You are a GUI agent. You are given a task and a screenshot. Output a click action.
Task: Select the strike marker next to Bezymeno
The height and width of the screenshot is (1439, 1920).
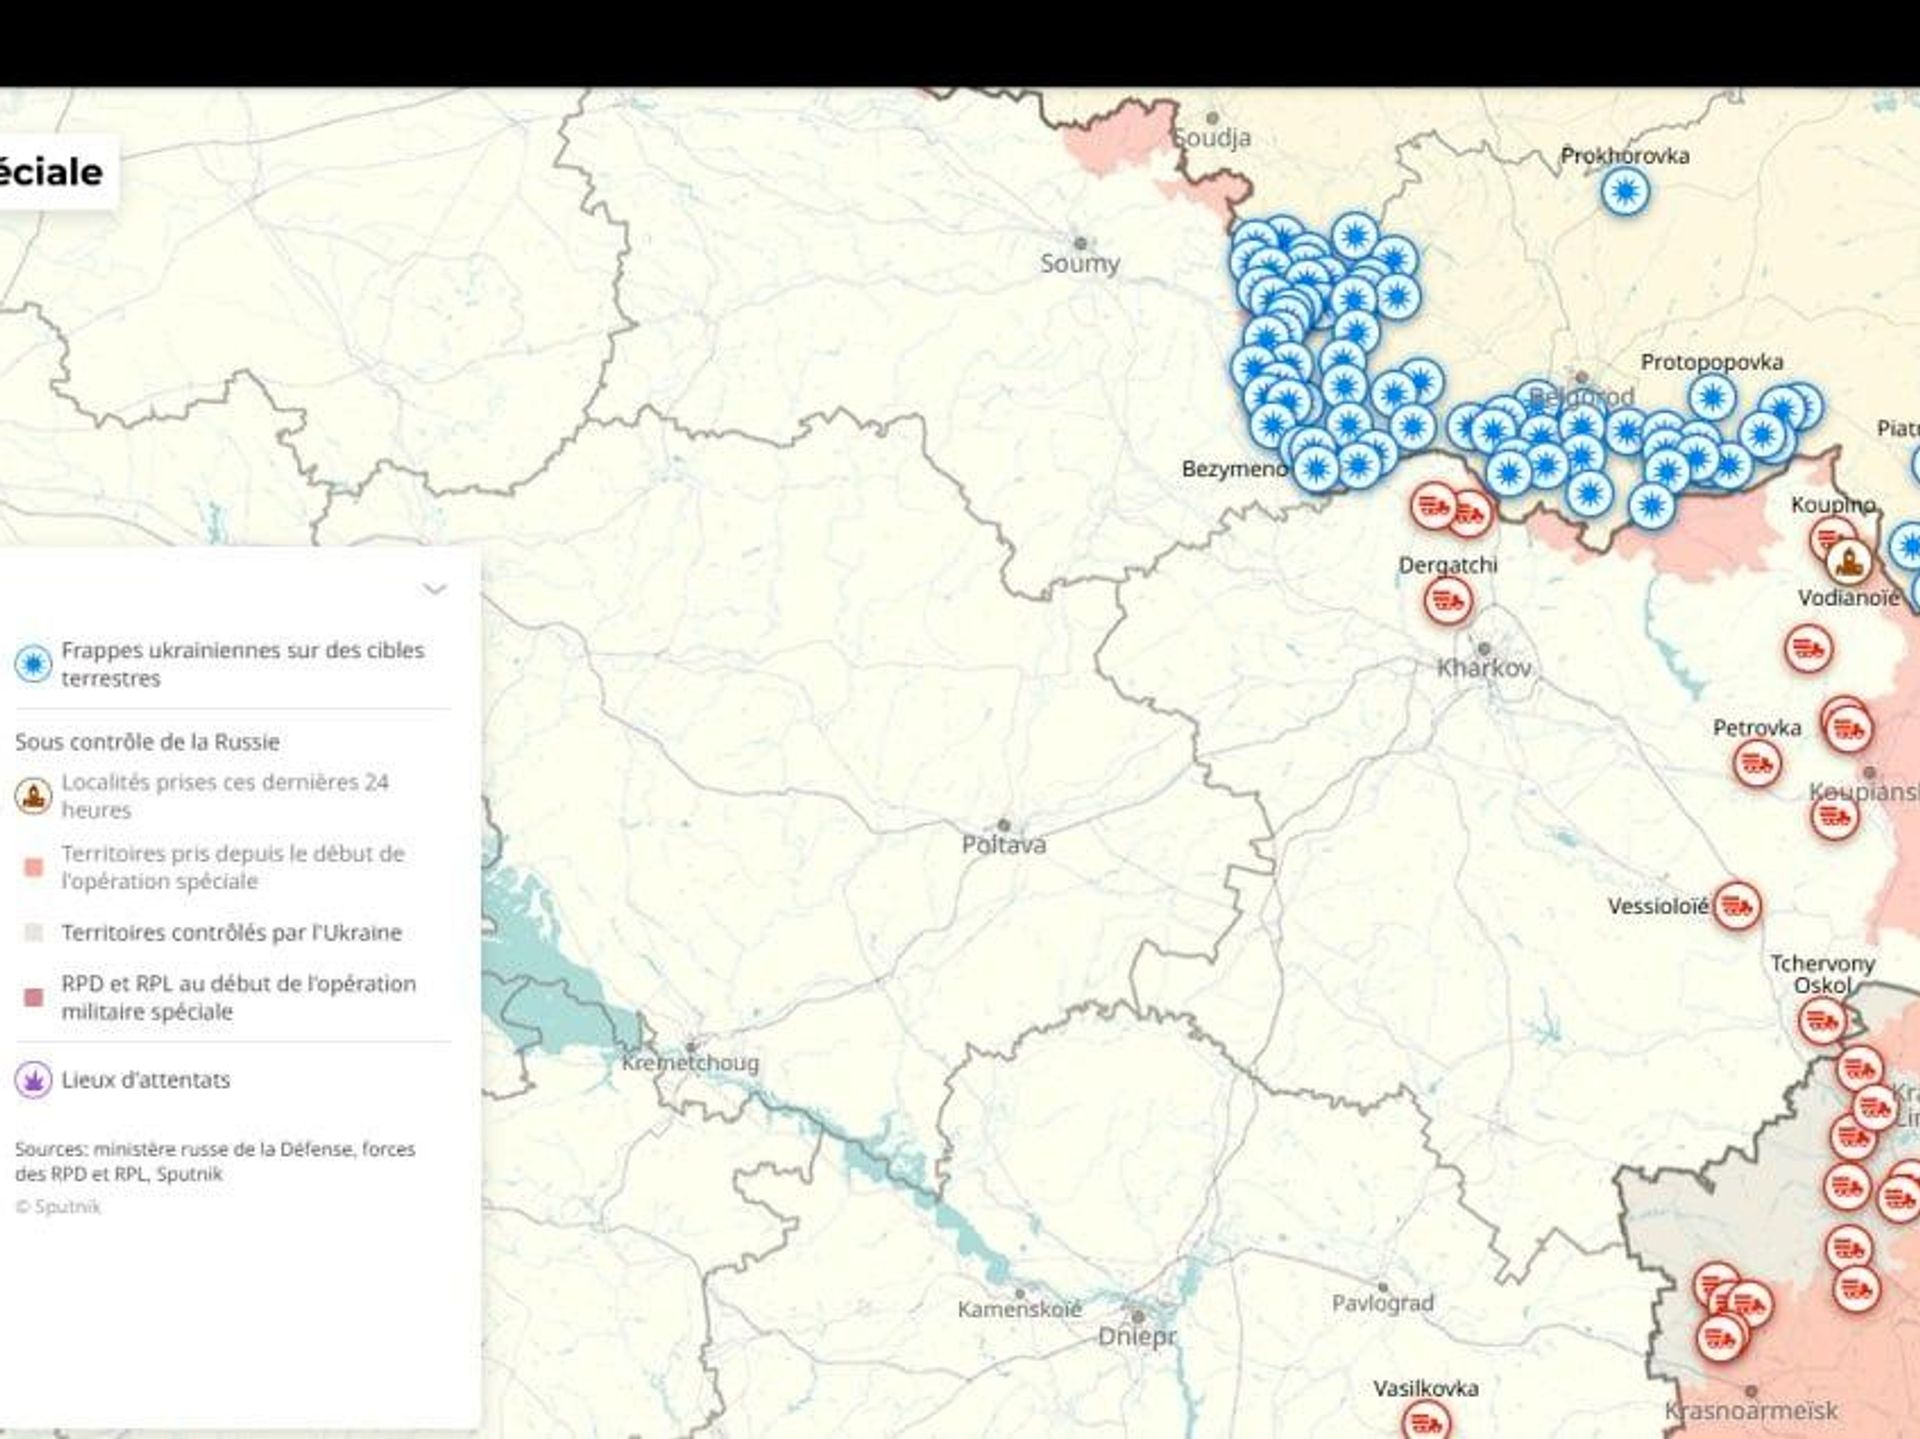(x=1316, y=467)
